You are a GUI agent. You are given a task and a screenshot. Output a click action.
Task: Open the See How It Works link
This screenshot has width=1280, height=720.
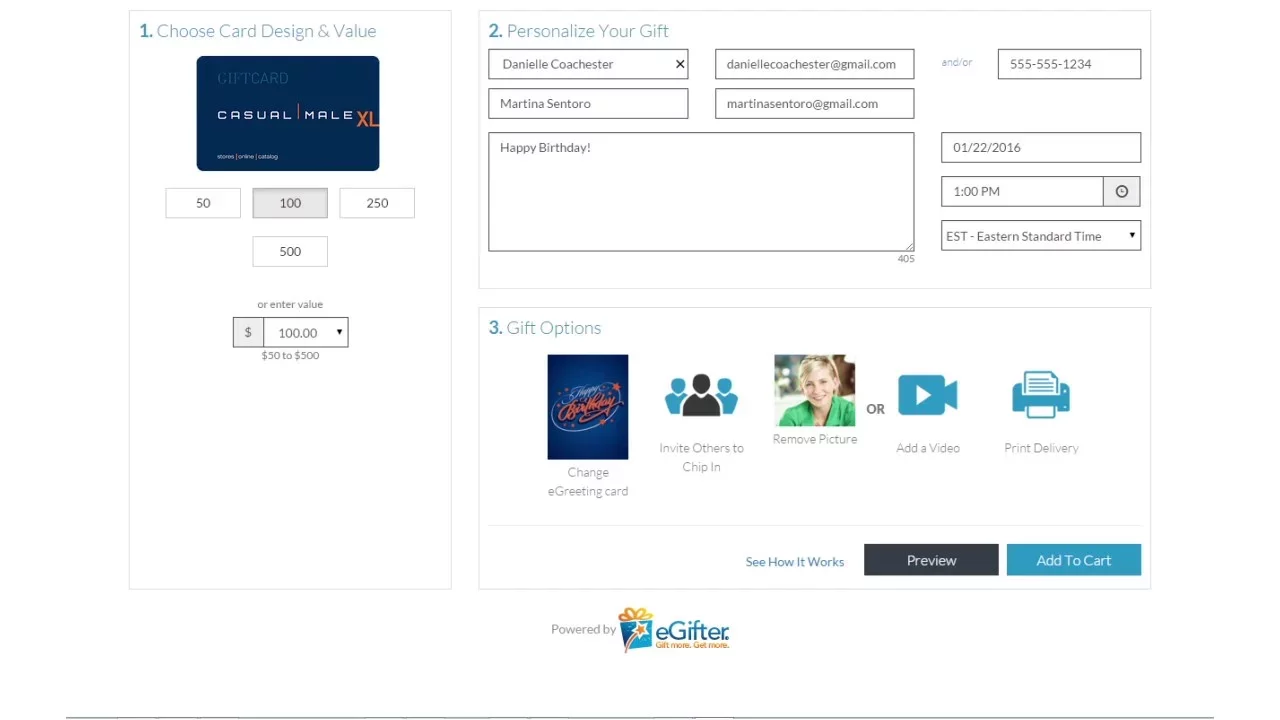click(795, 562)
